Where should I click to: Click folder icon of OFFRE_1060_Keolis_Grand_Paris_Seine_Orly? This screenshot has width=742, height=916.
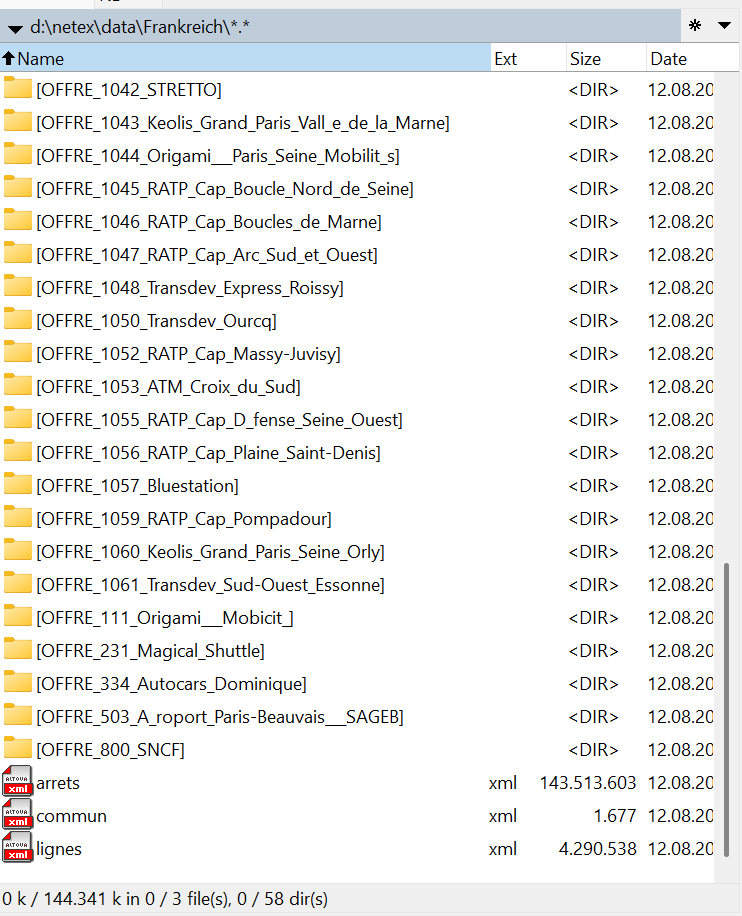pos(18,550)
